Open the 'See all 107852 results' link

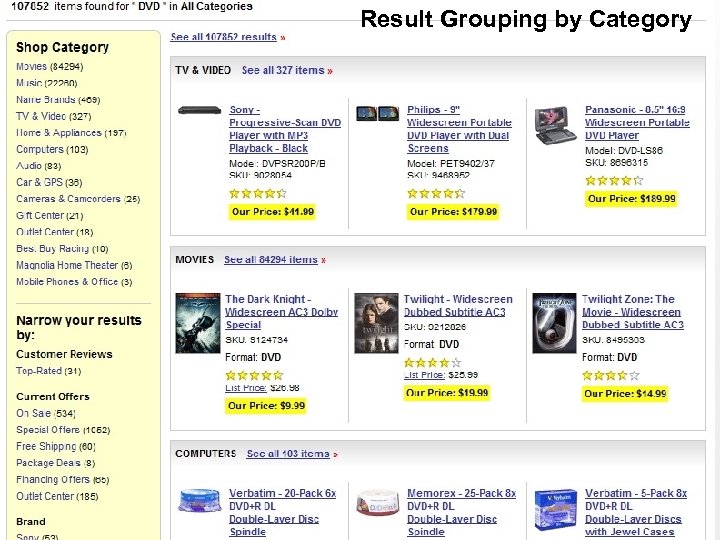click(223, 37)
